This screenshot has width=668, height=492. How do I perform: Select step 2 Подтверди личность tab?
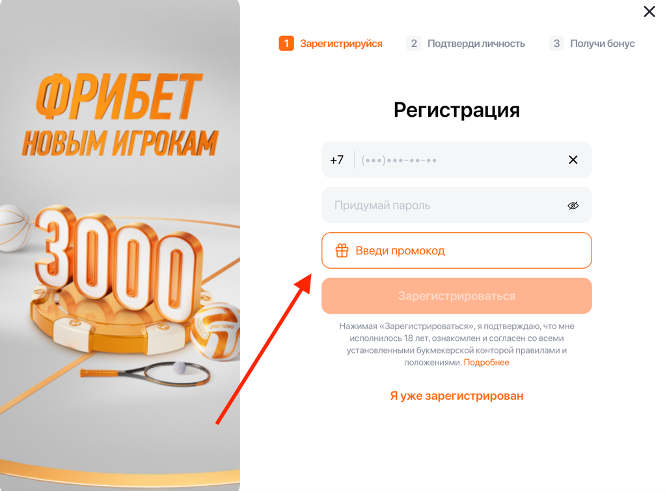(466, 43)
